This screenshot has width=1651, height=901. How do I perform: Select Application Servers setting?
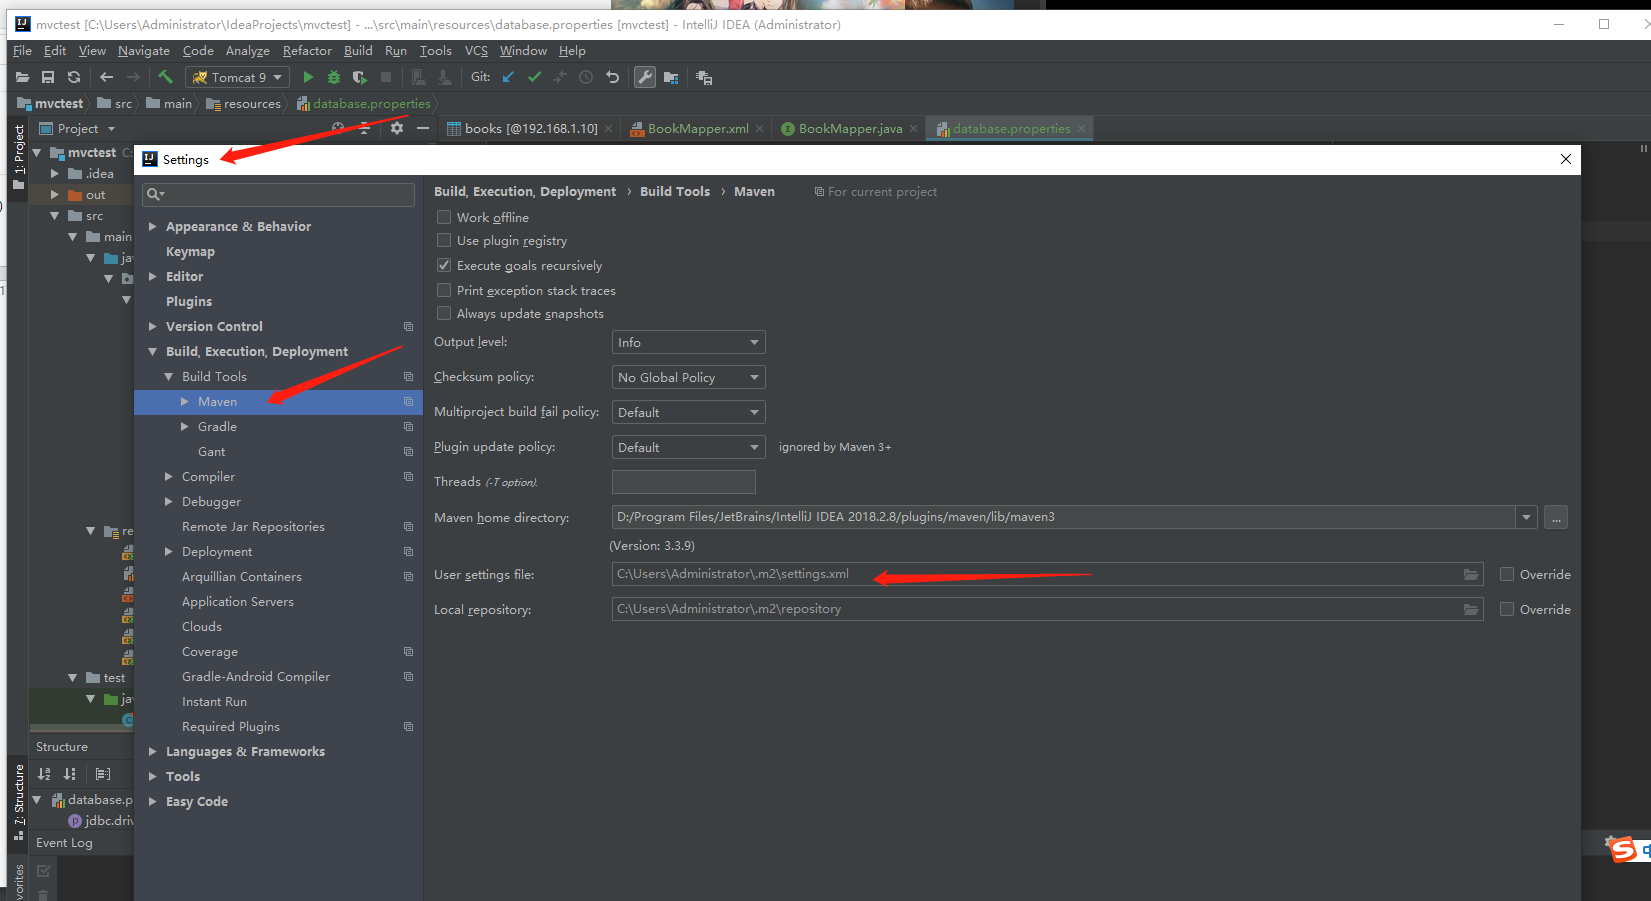(238, 602)
